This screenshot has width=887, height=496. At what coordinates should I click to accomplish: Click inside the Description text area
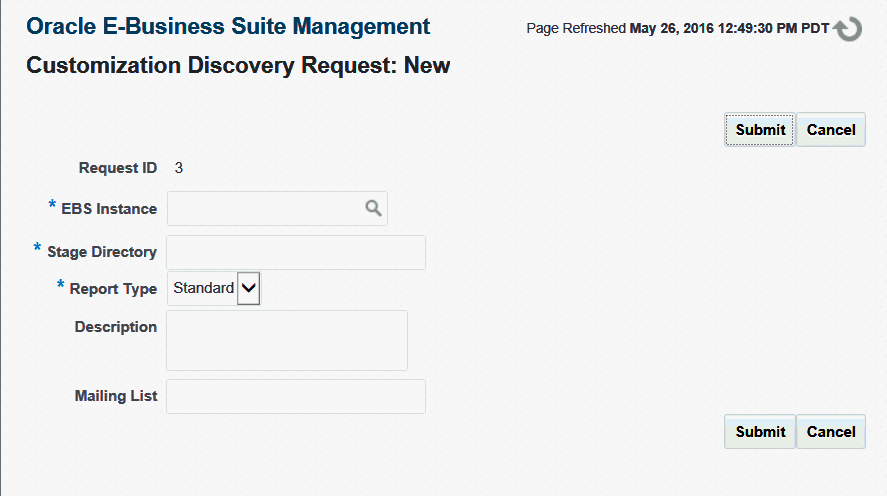(x=287, y=340)
